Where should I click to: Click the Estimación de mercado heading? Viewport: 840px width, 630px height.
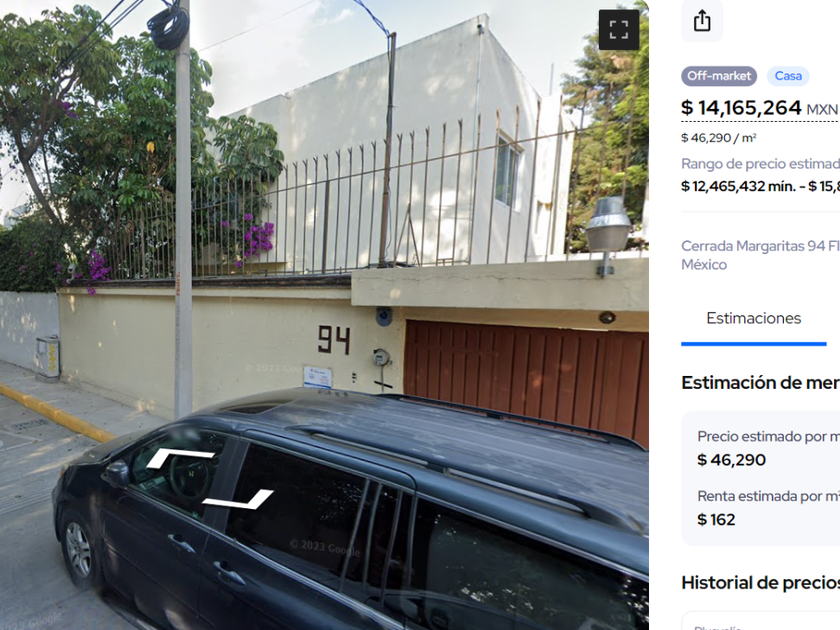tap(760, 382)
